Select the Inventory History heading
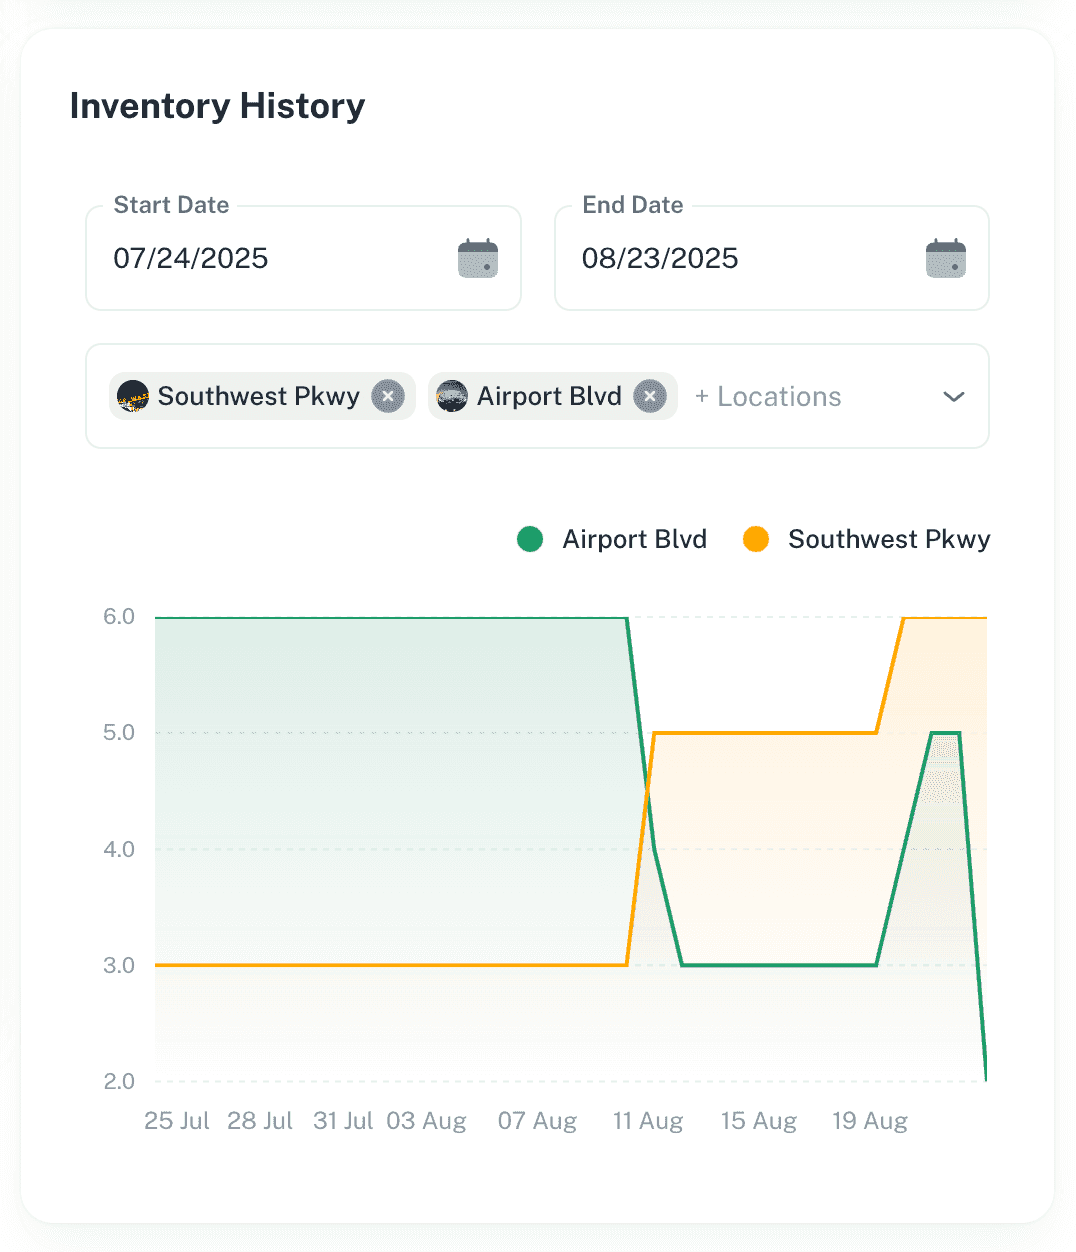 [x=217, y=106]
